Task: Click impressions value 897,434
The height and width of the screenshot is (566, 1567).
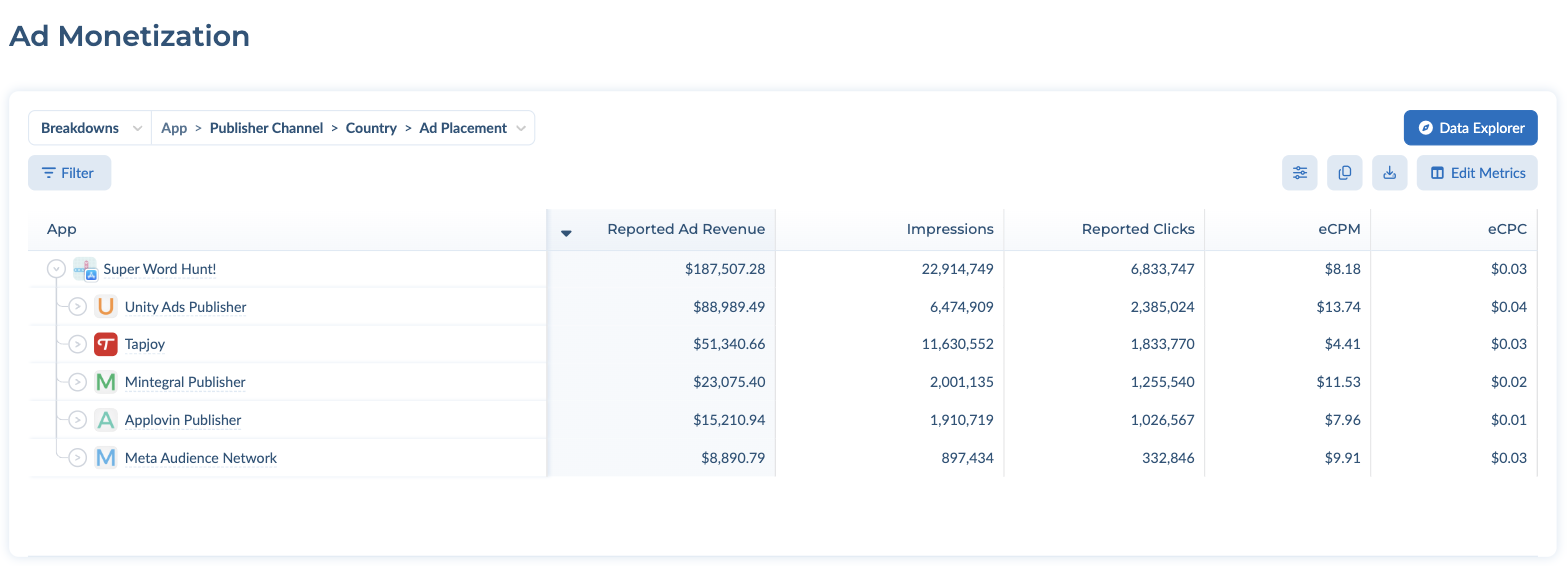Action: pyautogui.click(x=967, y=458)
